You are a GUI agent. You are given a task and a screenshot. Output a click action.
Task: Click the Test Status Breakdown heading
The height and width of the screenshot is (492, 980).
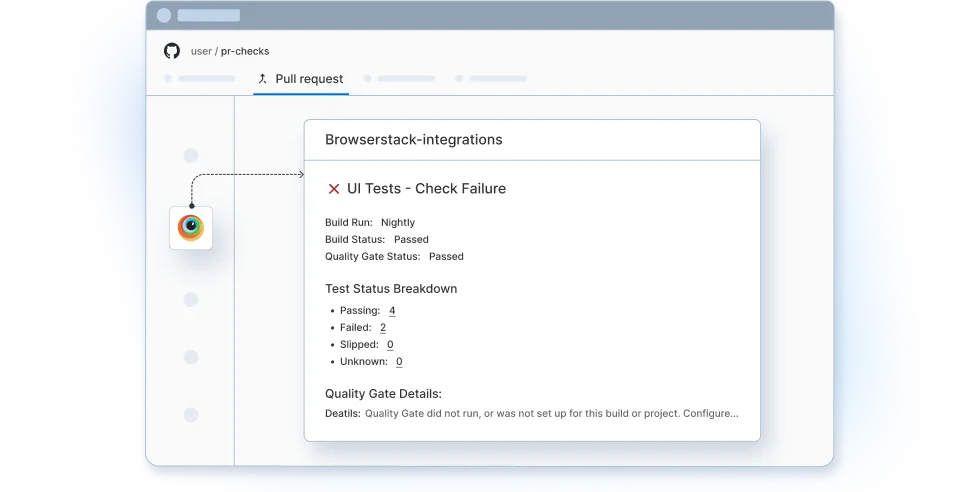point(391,289)
